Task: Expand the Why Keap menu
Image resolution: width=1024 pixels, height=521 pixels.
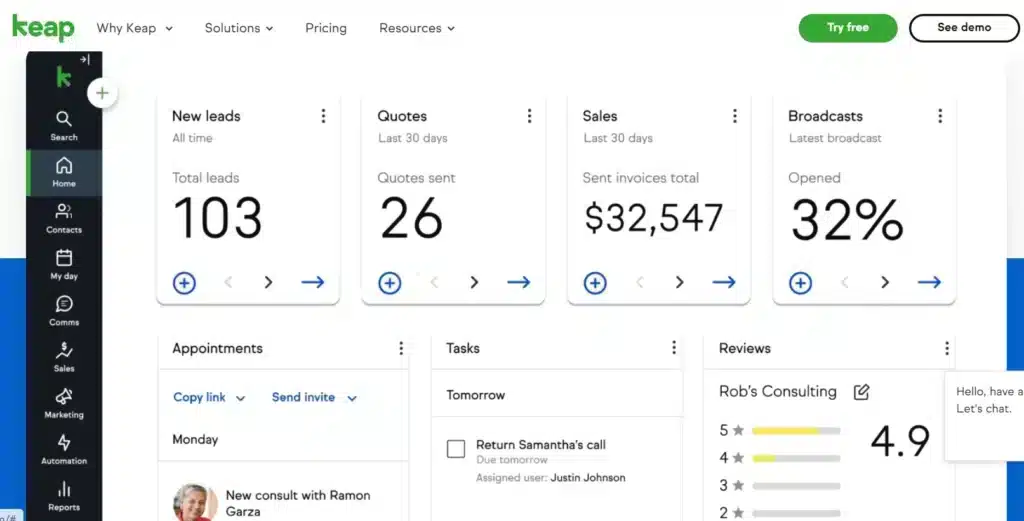Action: coord(135,28)
